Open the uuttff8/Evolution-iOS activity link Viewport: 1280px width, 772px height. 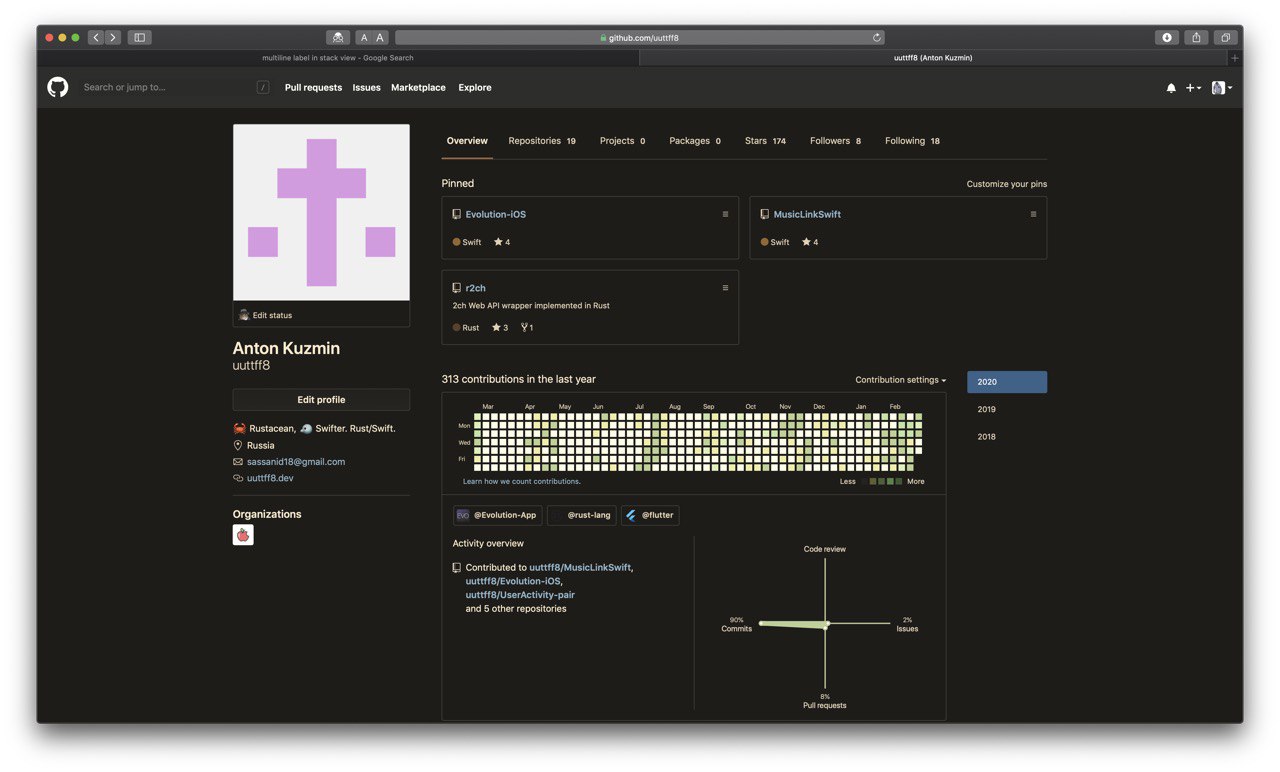click(513, 581)
